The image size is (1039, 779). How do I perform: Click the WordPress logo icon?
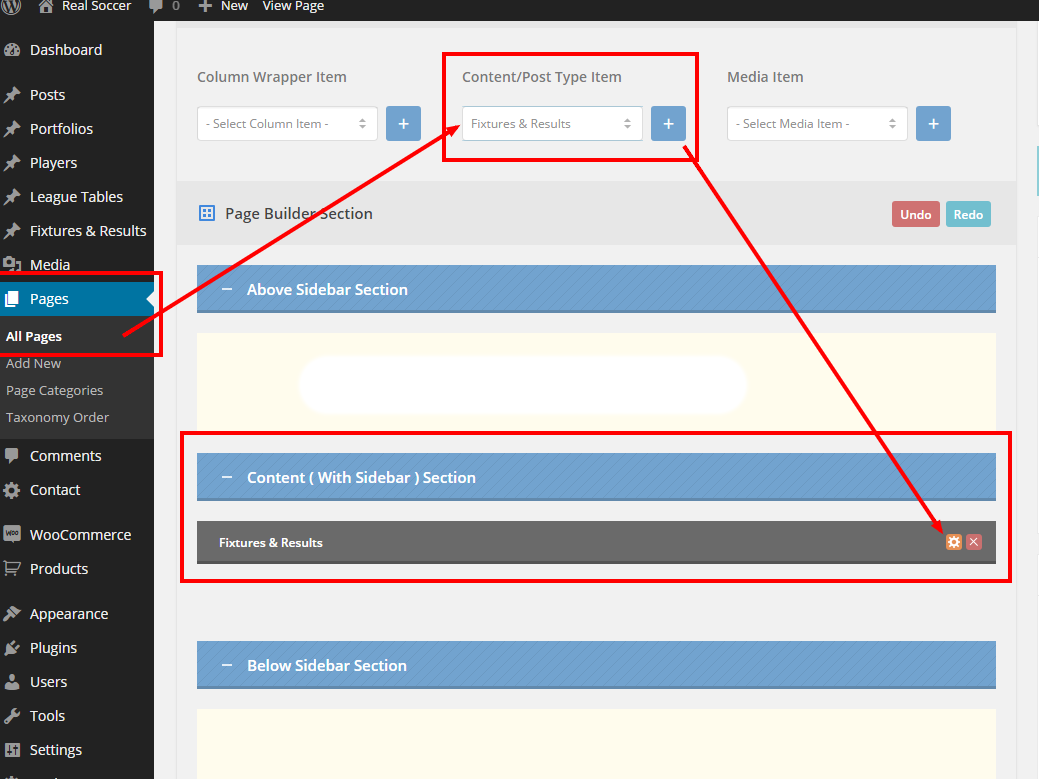(x=12, y=6)
